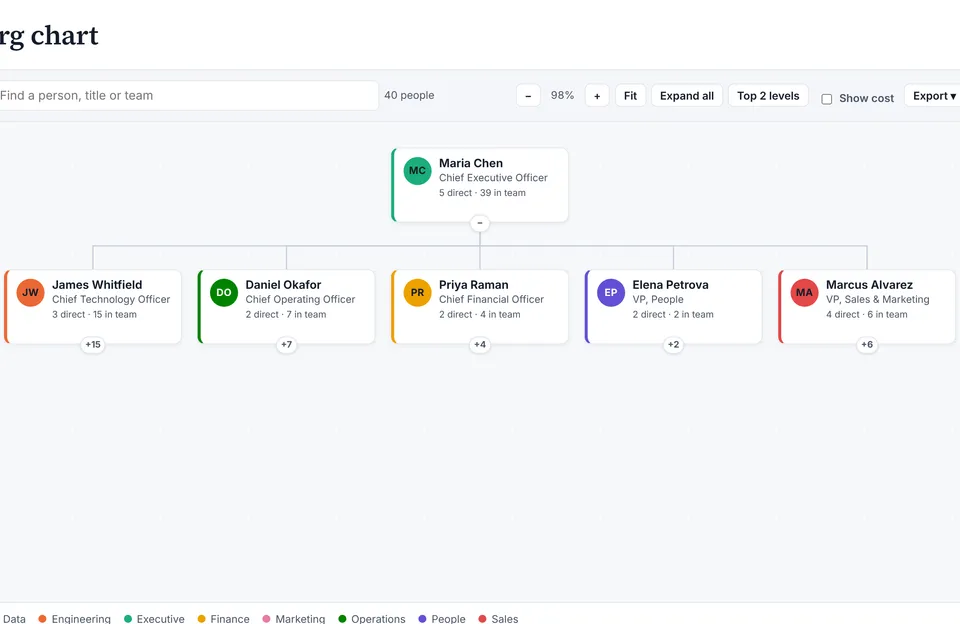Click '2 direct · 2 in team' text

pyautogui.click(x=673, y=315)
